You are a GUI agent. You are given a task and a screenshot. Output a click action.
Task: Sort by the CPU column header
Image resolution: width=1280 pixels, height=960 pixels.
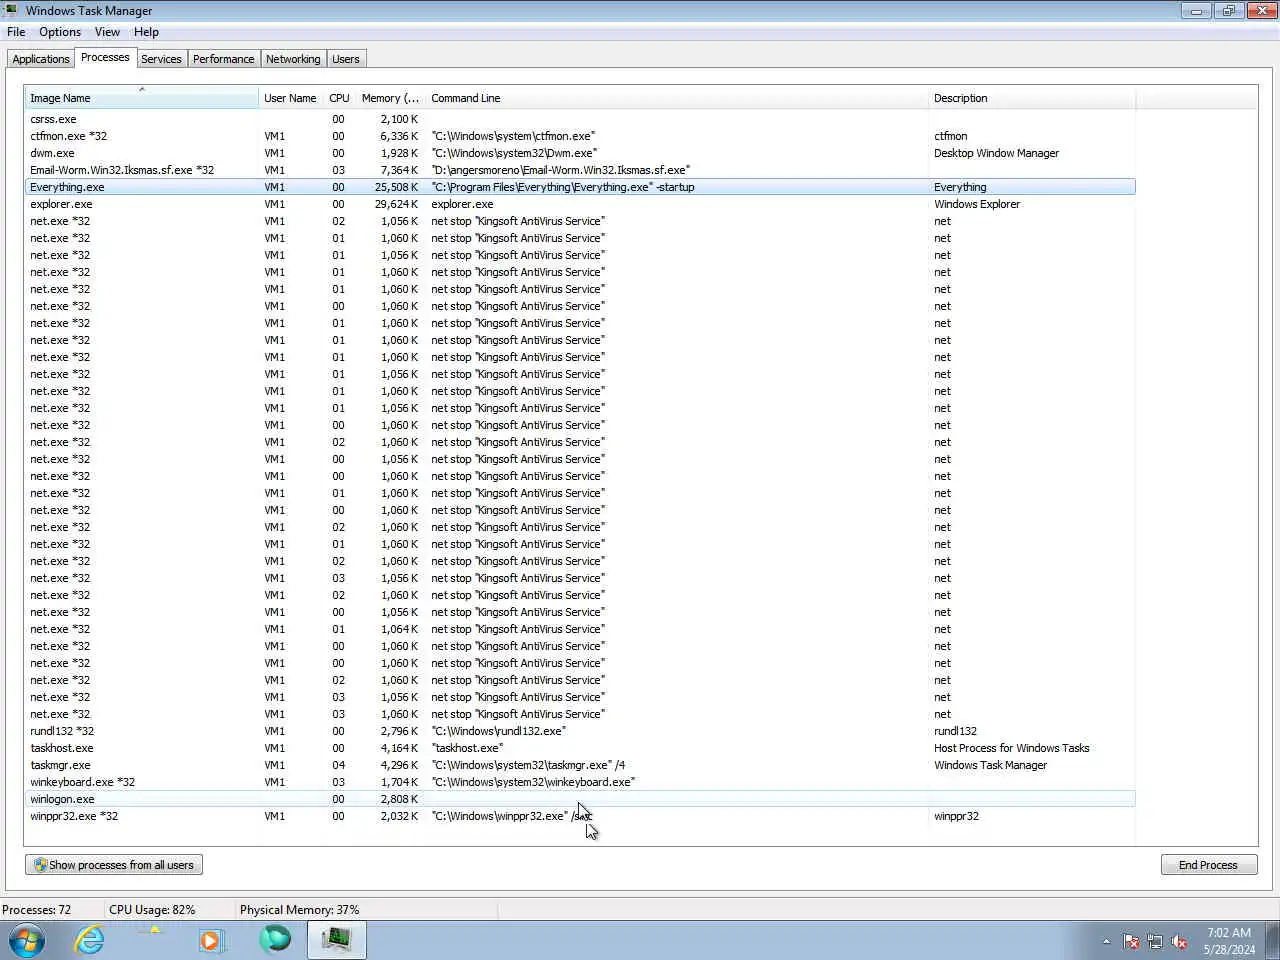click(339, 98)
